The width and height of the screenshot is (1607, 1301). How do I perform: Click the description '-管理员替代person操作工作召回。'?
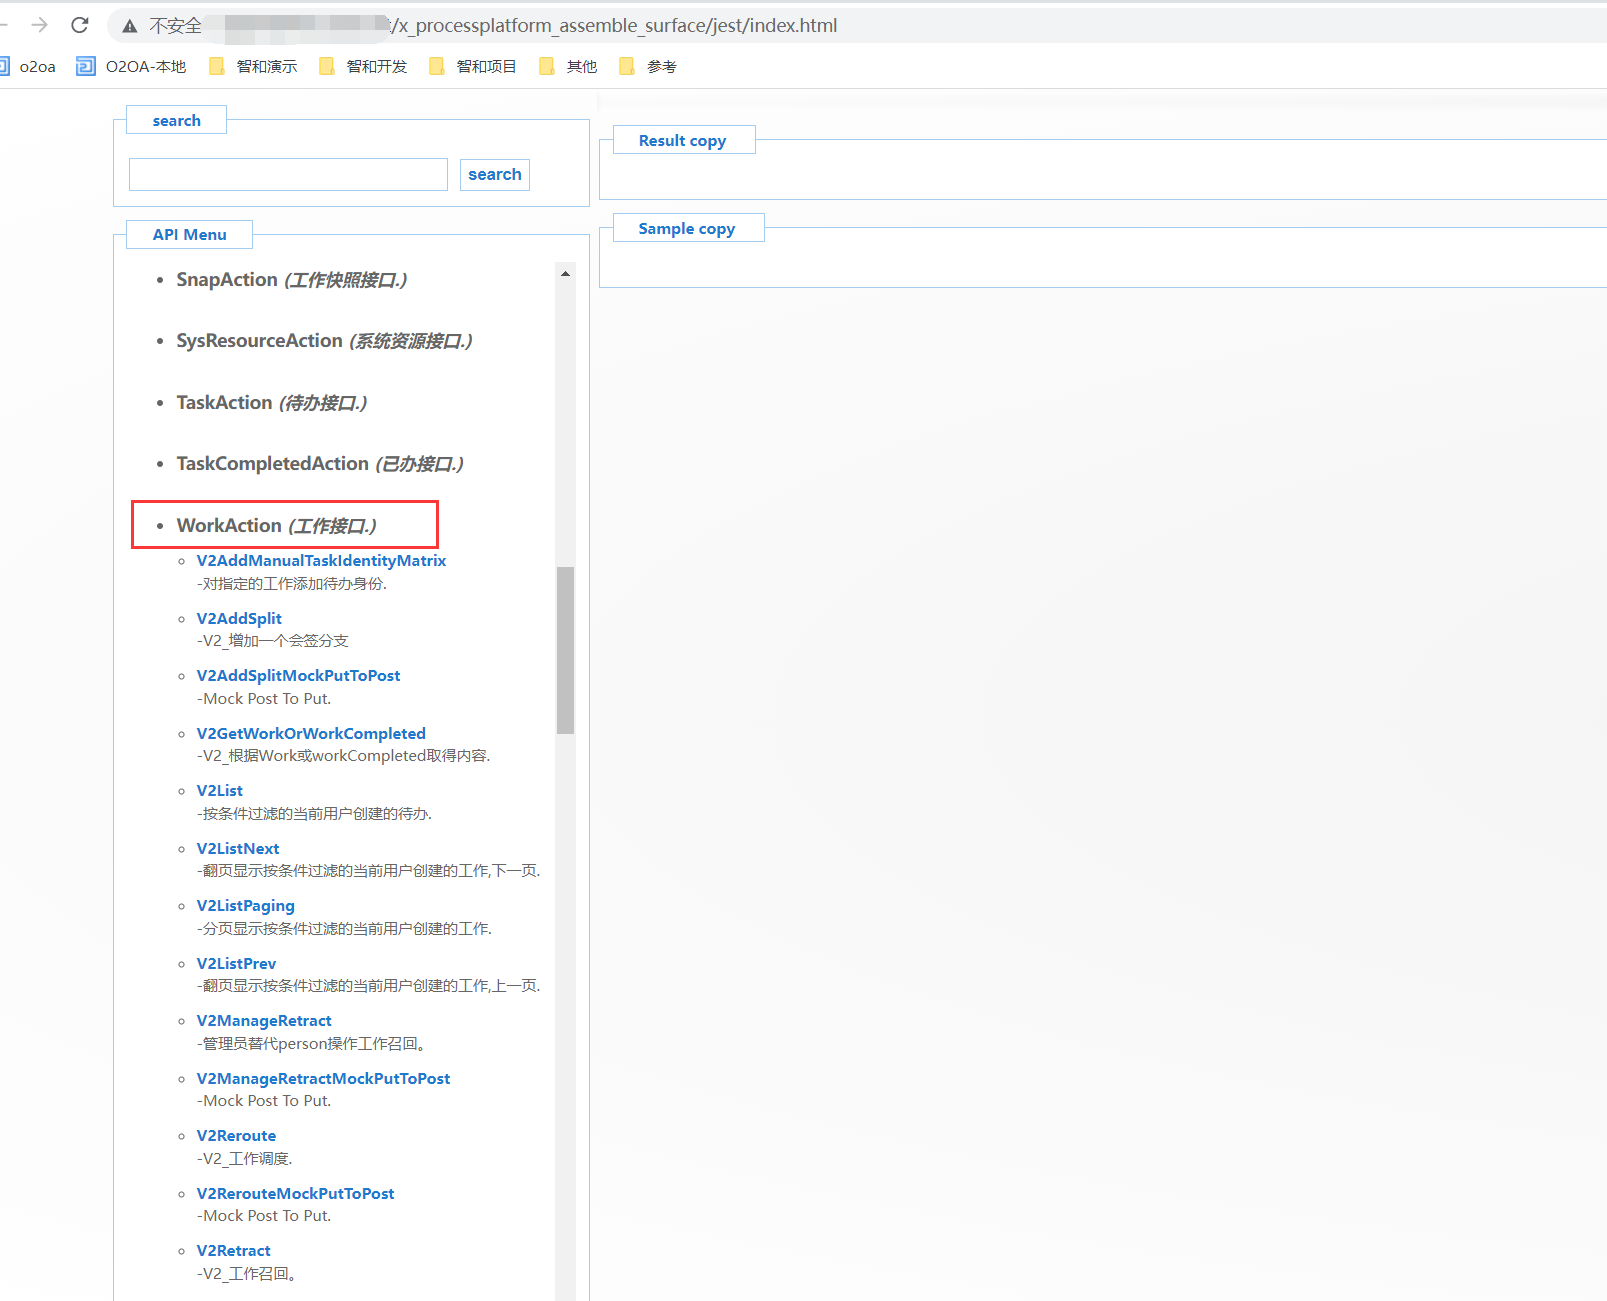(x=314, y=1044)
